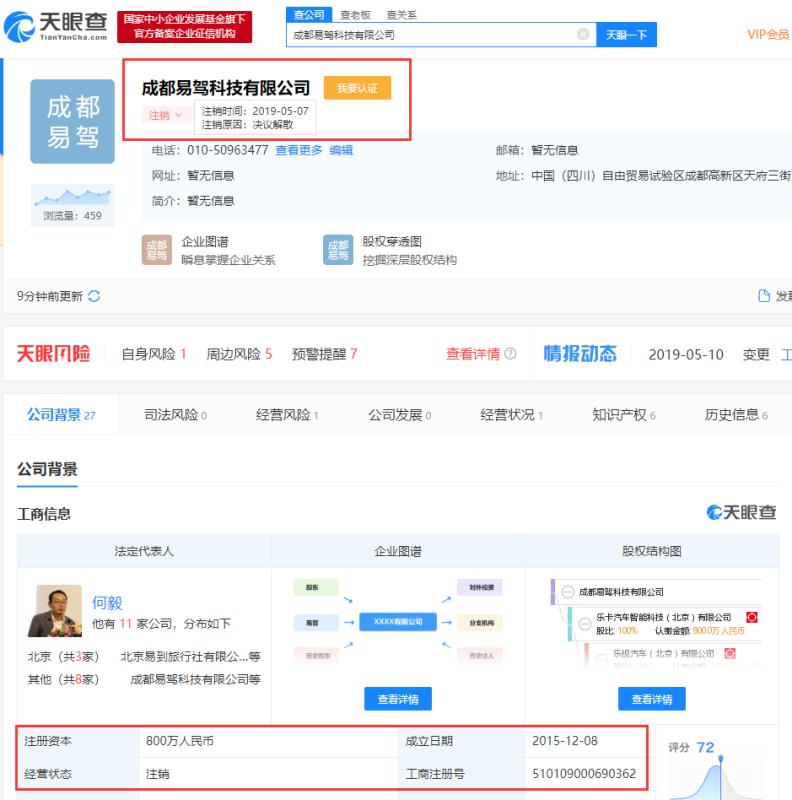The height and width of the screenshot is (800, 792).
Task: Click red 查看详情 link in risk bar
Action: pos(473,354)
